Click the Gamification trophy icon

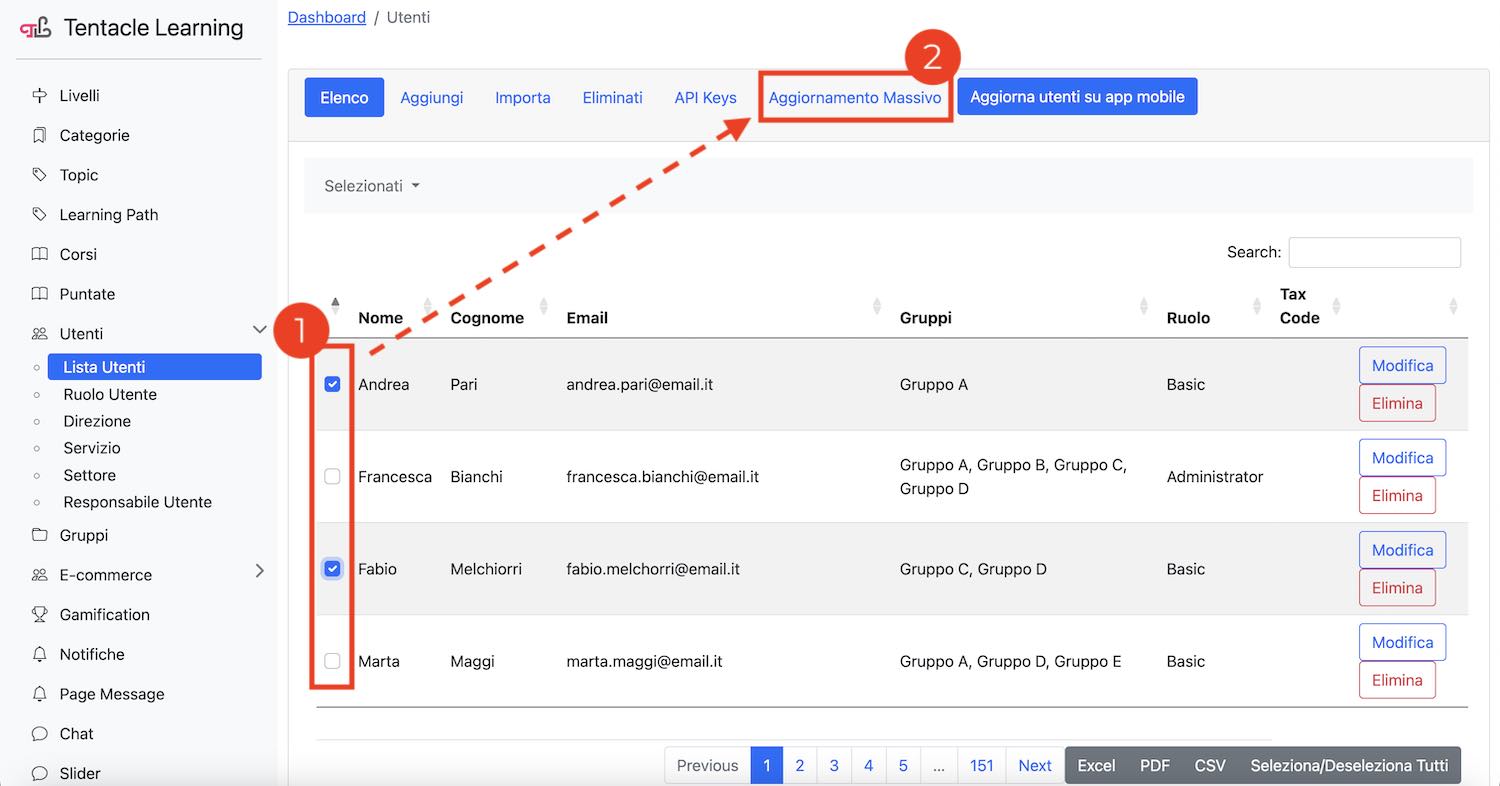click(x=39, y=615)
